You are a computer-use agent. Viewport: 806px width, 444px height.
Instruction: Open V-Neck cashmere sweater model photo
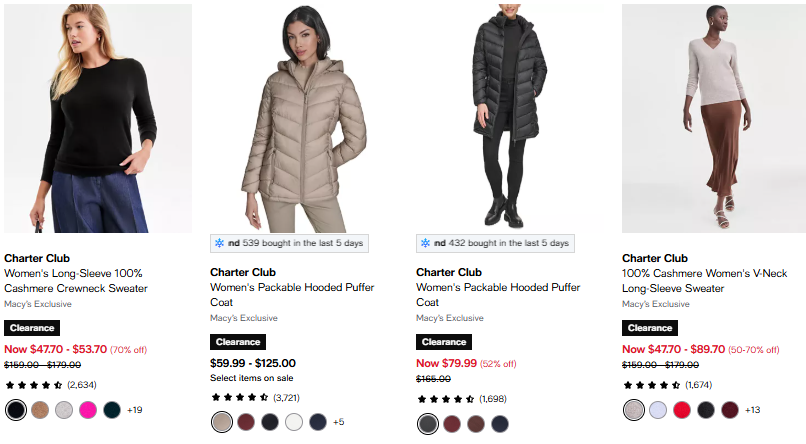(714, 118)
